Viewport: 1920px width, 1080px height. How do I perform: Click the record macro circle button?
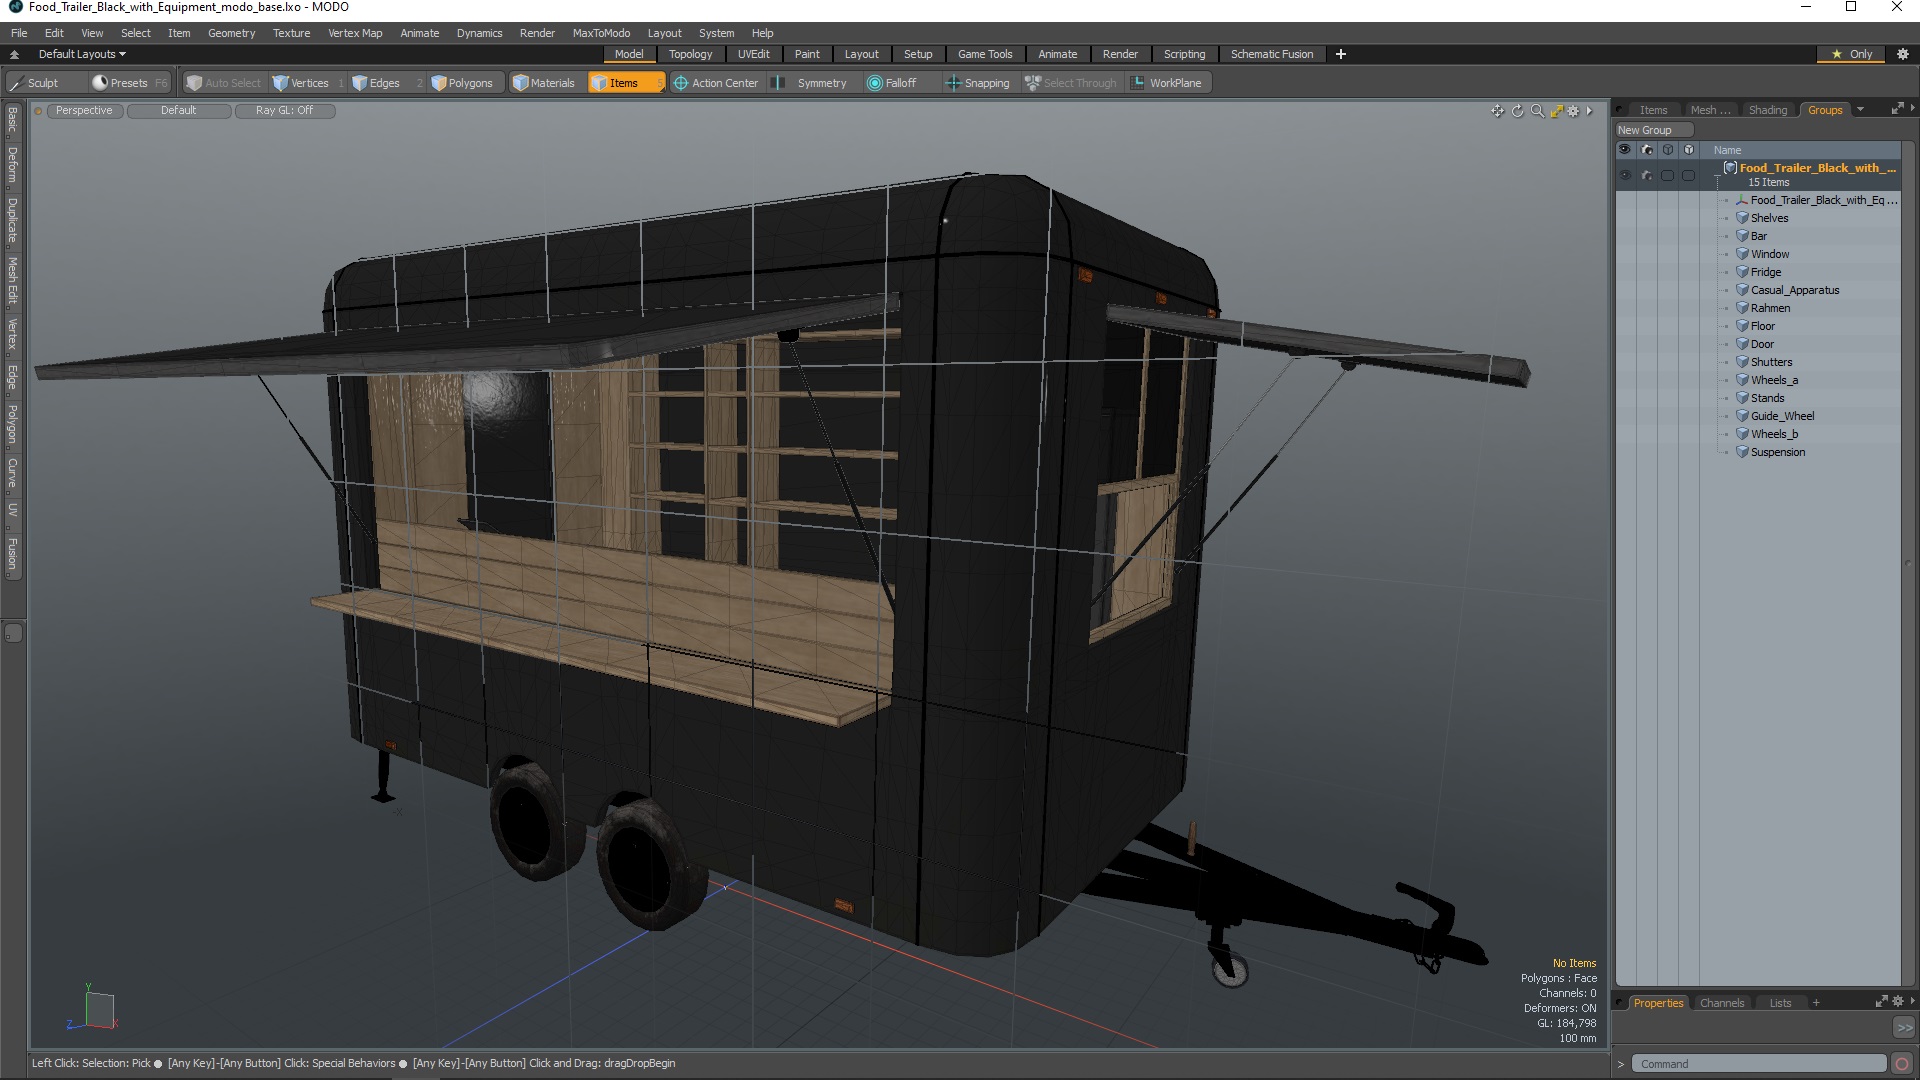[1902, 1064]
